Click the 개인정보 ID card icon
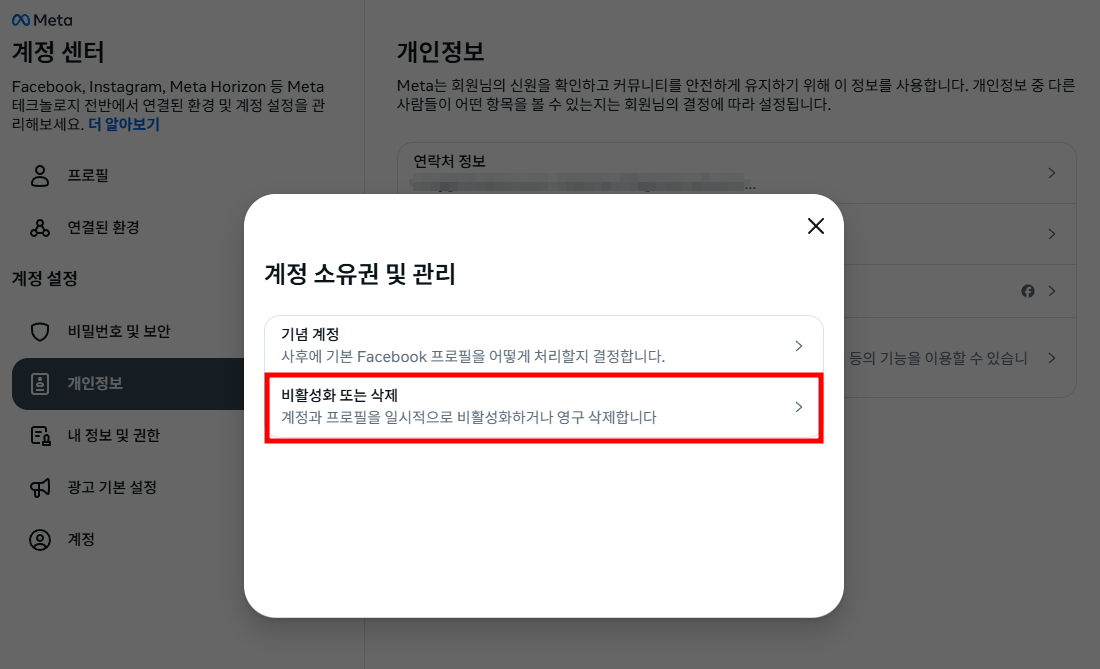This screenshot has height=669, width=1100. 40,384
